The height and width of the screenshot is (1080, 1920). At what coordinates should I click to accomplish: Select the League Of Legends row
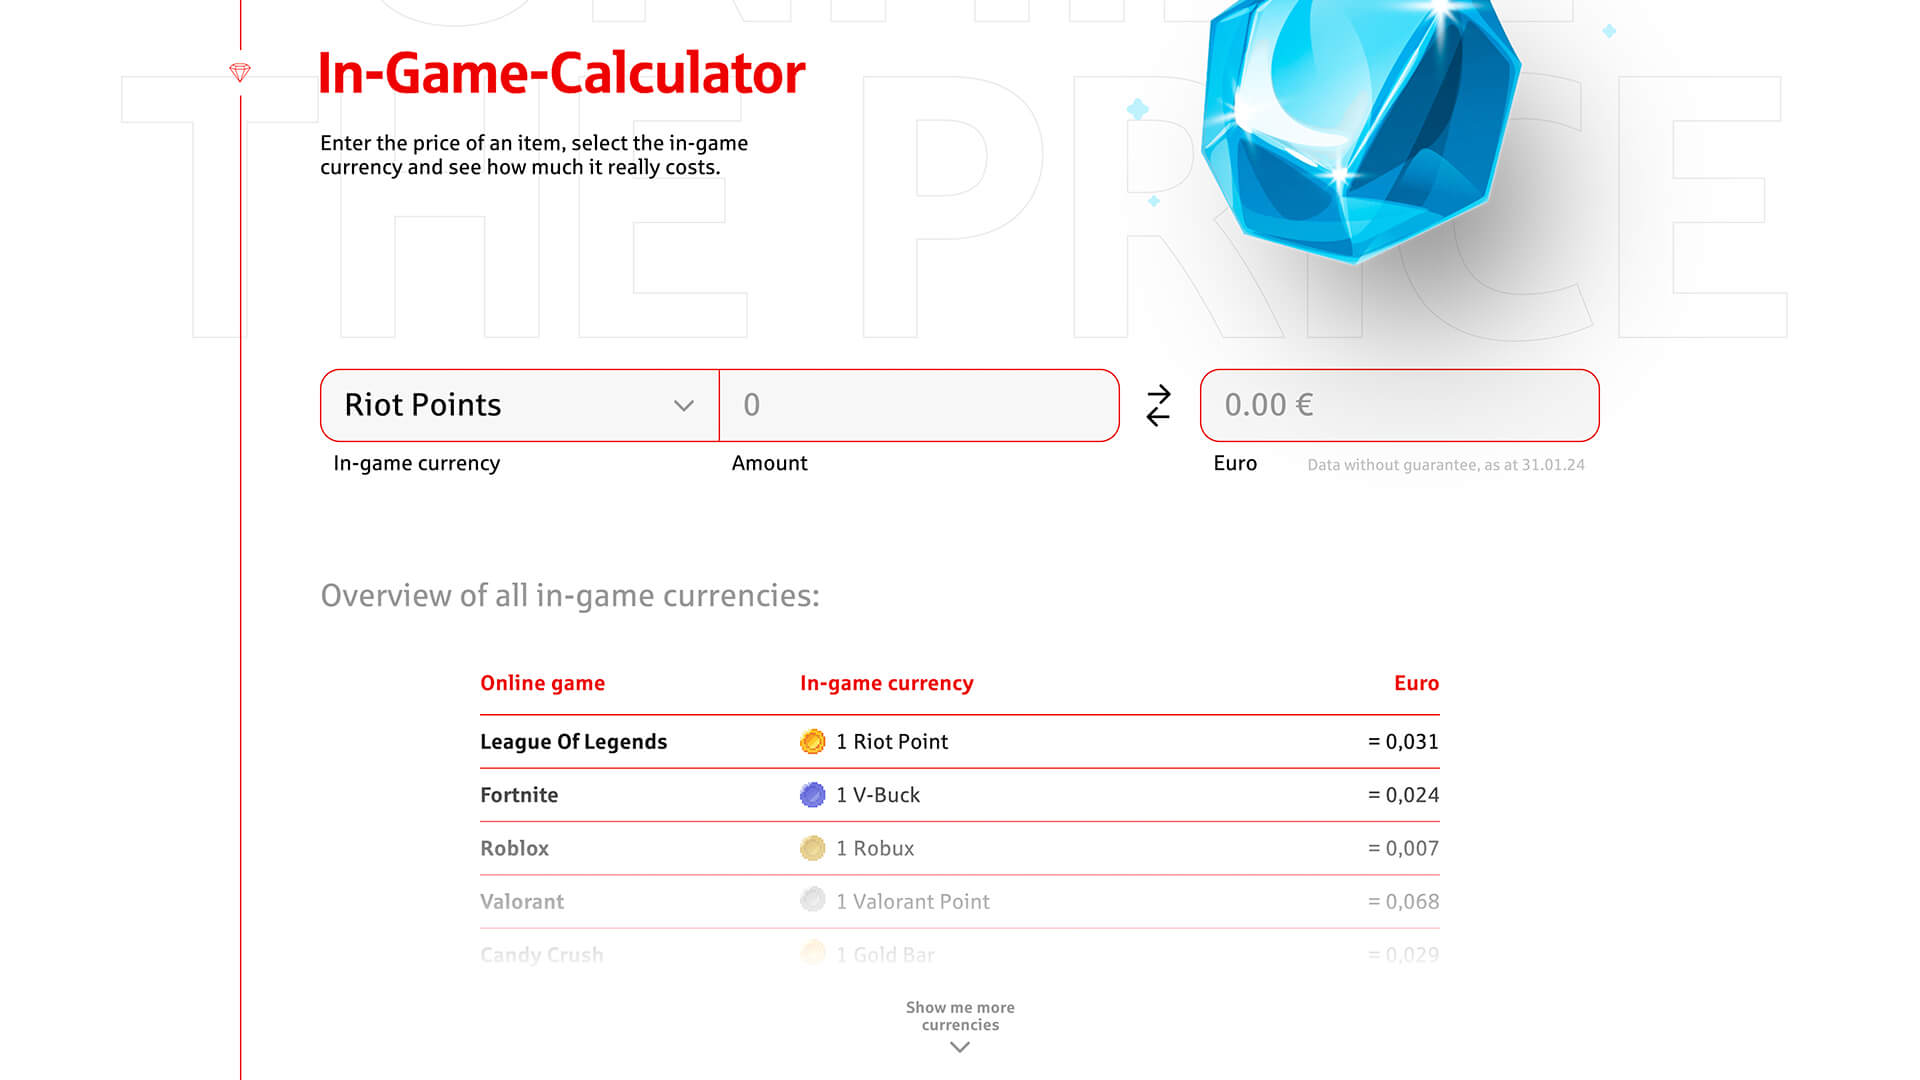pos(960,742)
